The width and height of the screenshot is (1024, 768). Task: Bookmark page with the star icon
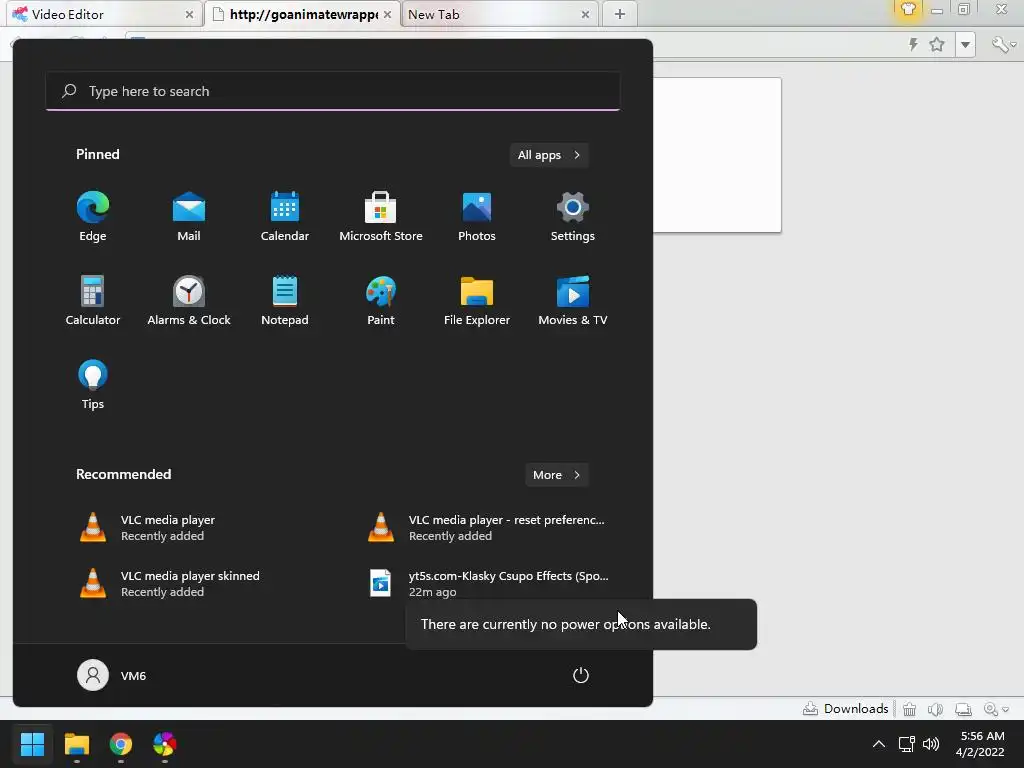click(x=937, y=44)
